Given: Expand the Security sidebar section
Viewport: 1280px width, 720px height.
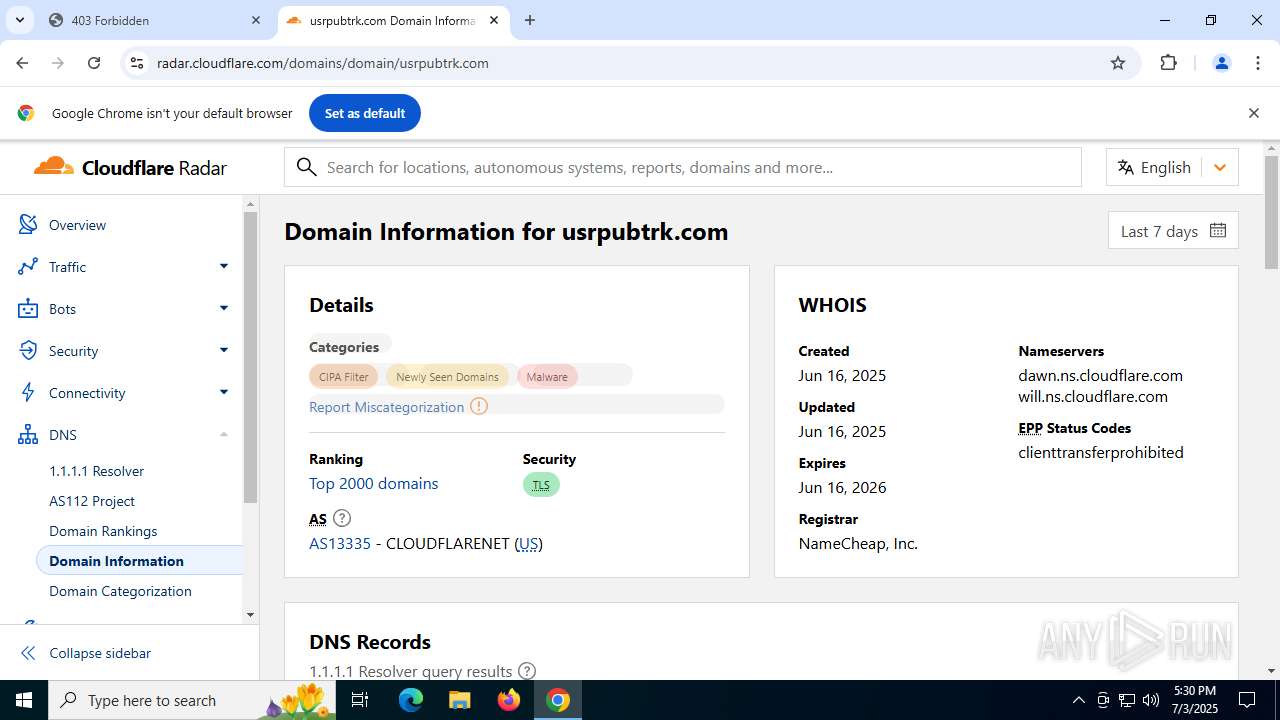Looking at the screenshot, I should [224, 350].
